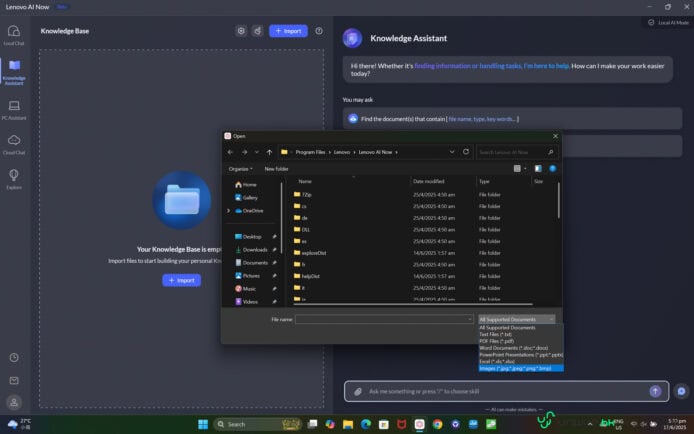Select Gallery in navigation pane
The width and height of the screenshot is (694, 434).
[x=247, y=198]
